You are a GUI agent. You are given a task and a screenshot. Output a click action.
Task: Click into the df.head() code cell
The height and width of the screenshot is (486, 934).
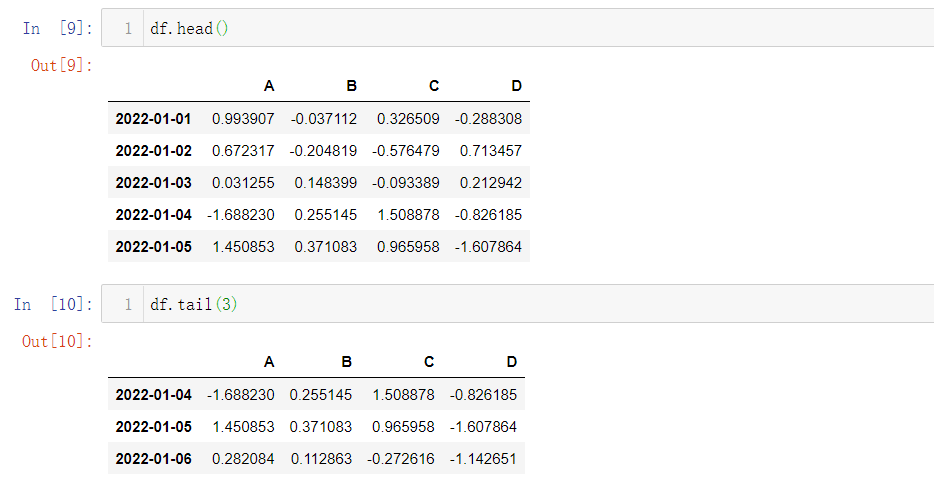[518, 28]
